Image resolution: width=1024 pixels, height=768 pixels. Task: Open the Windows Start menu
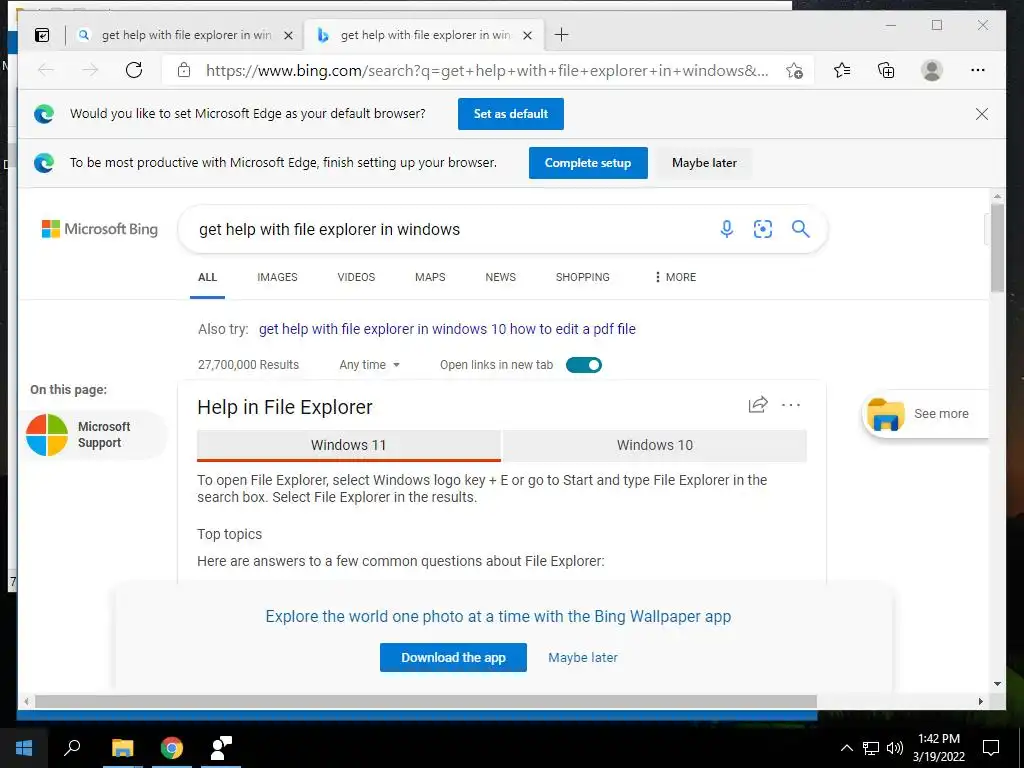tap(24, 748)
